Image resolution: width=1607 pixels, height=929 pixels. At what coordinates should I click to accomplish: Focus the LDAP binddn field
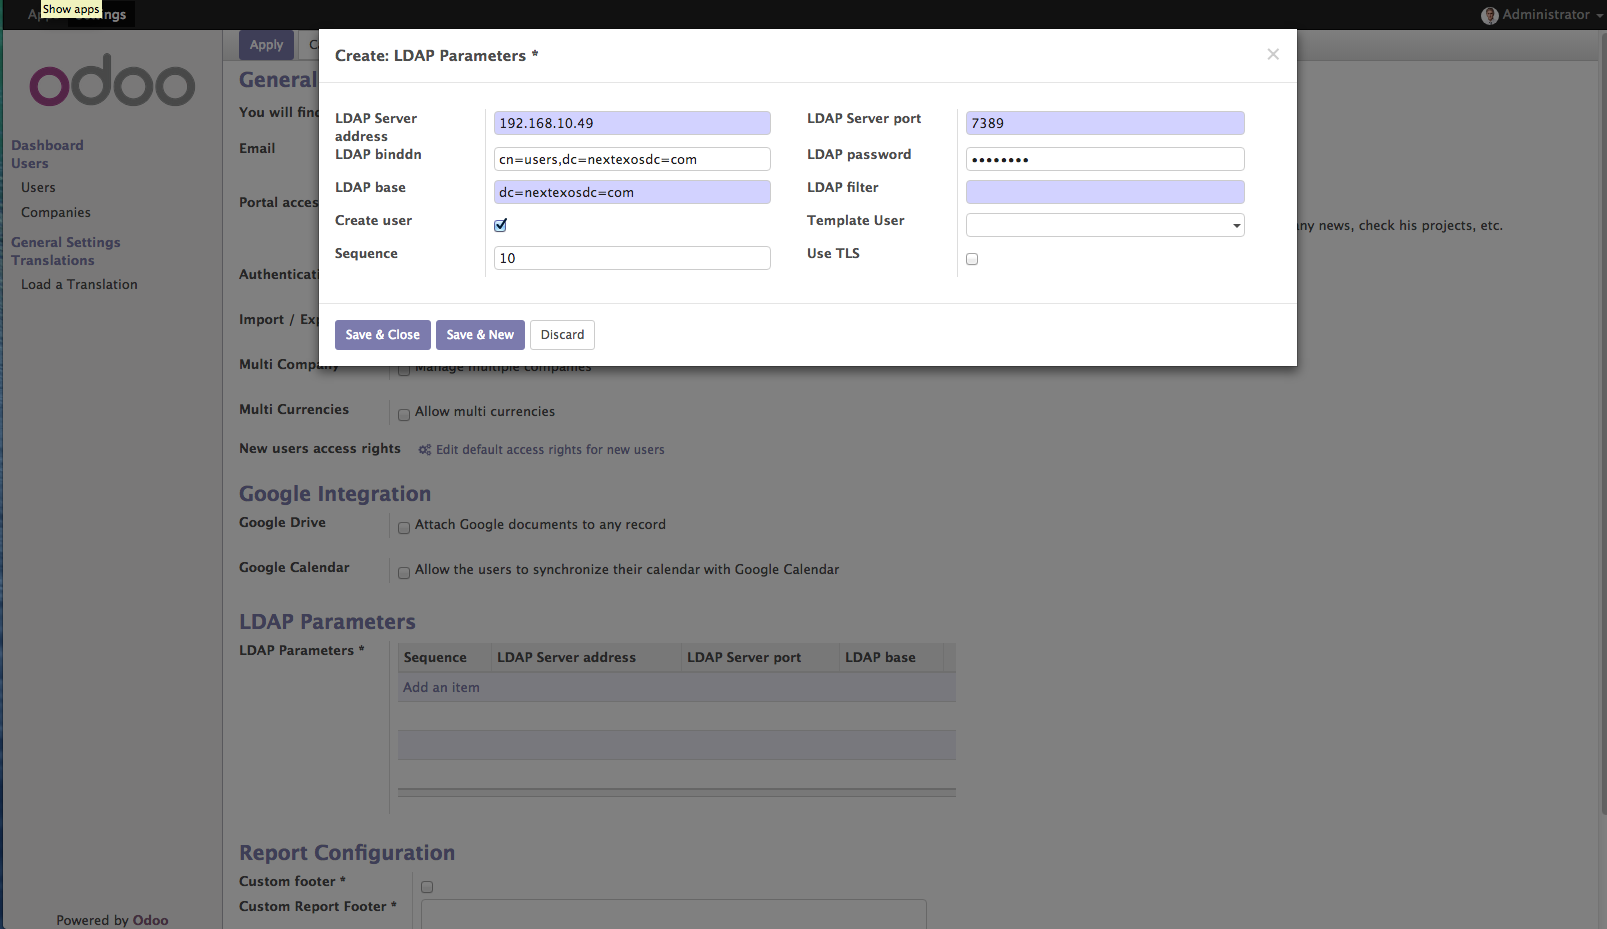tap(632, 159)
